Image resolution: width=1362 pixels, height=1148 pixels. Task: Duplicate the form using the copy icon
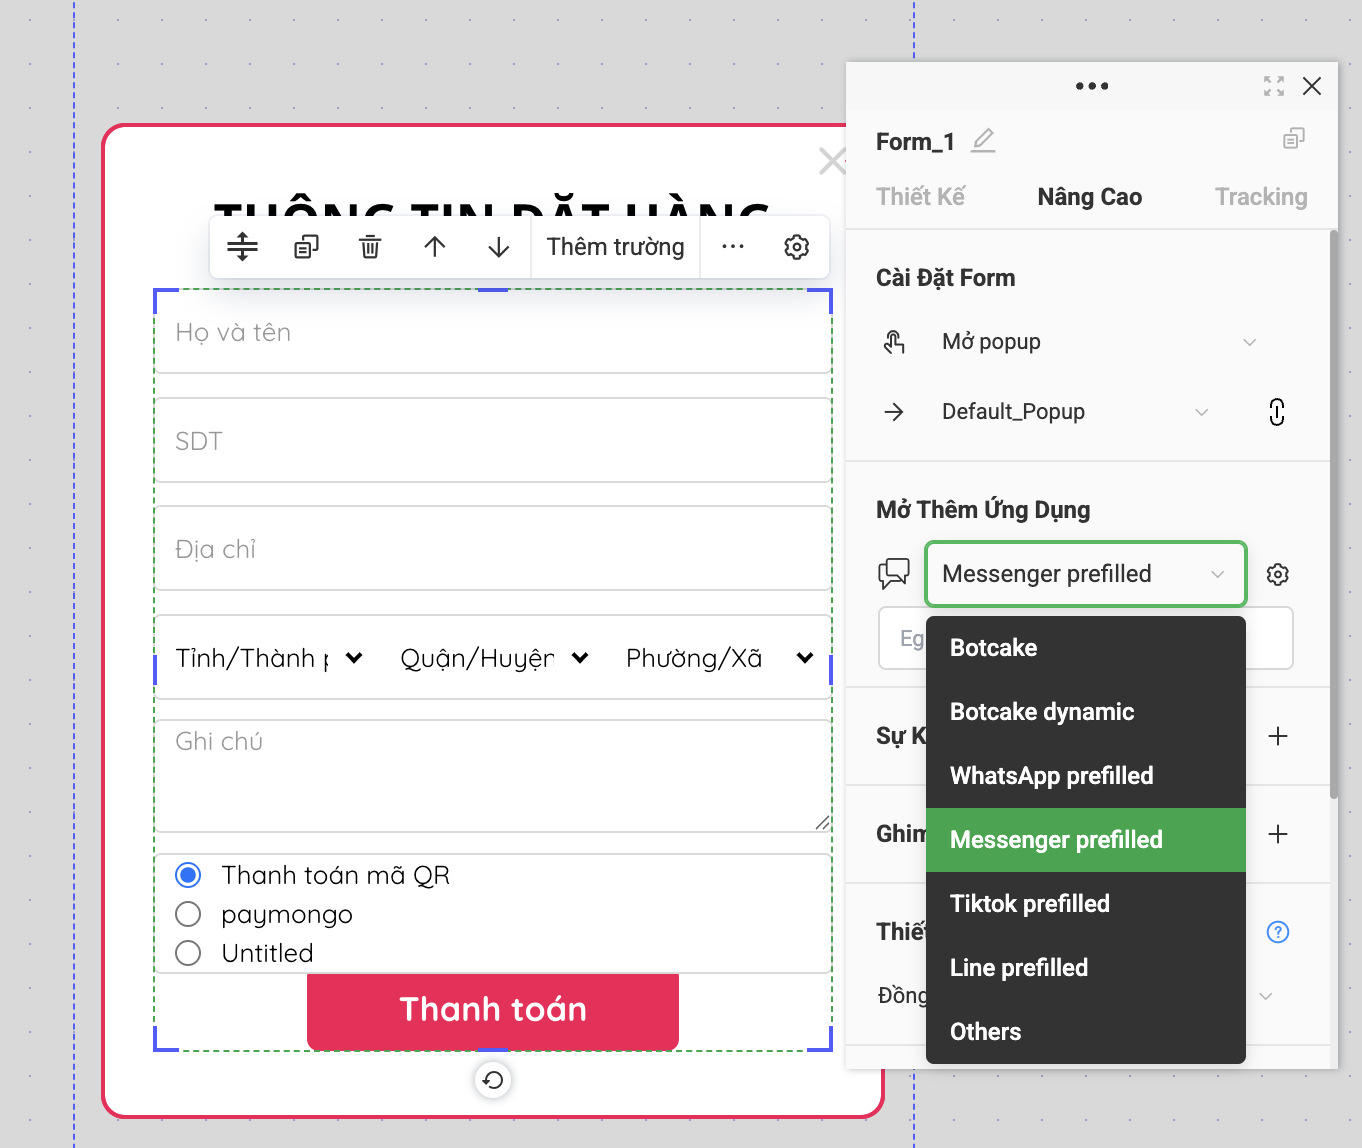pyautogui.click(x=306, y=246)
